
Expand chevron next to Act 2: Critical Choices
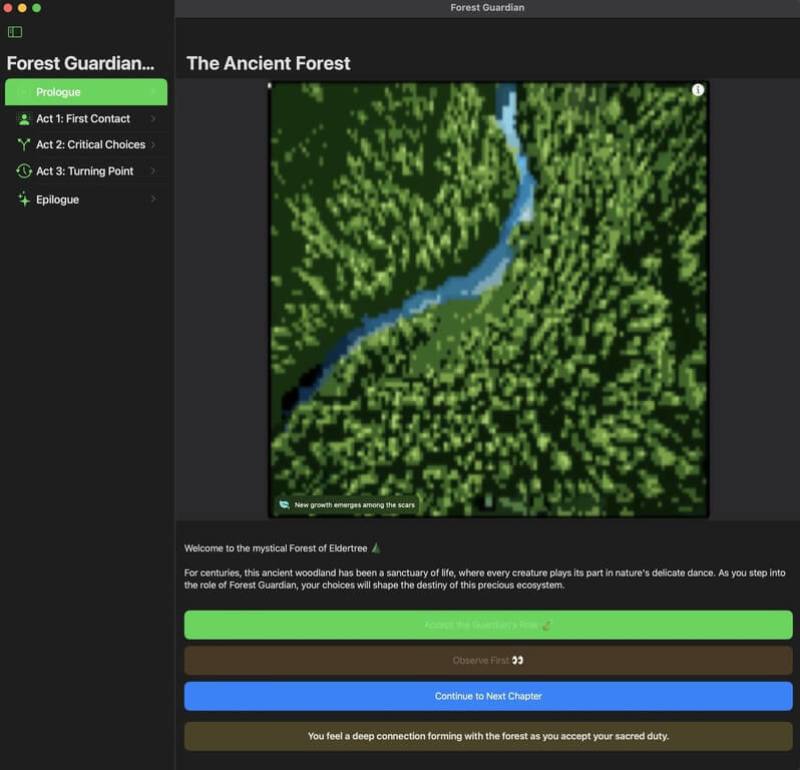pyautogui.click(x=153, y=145)
